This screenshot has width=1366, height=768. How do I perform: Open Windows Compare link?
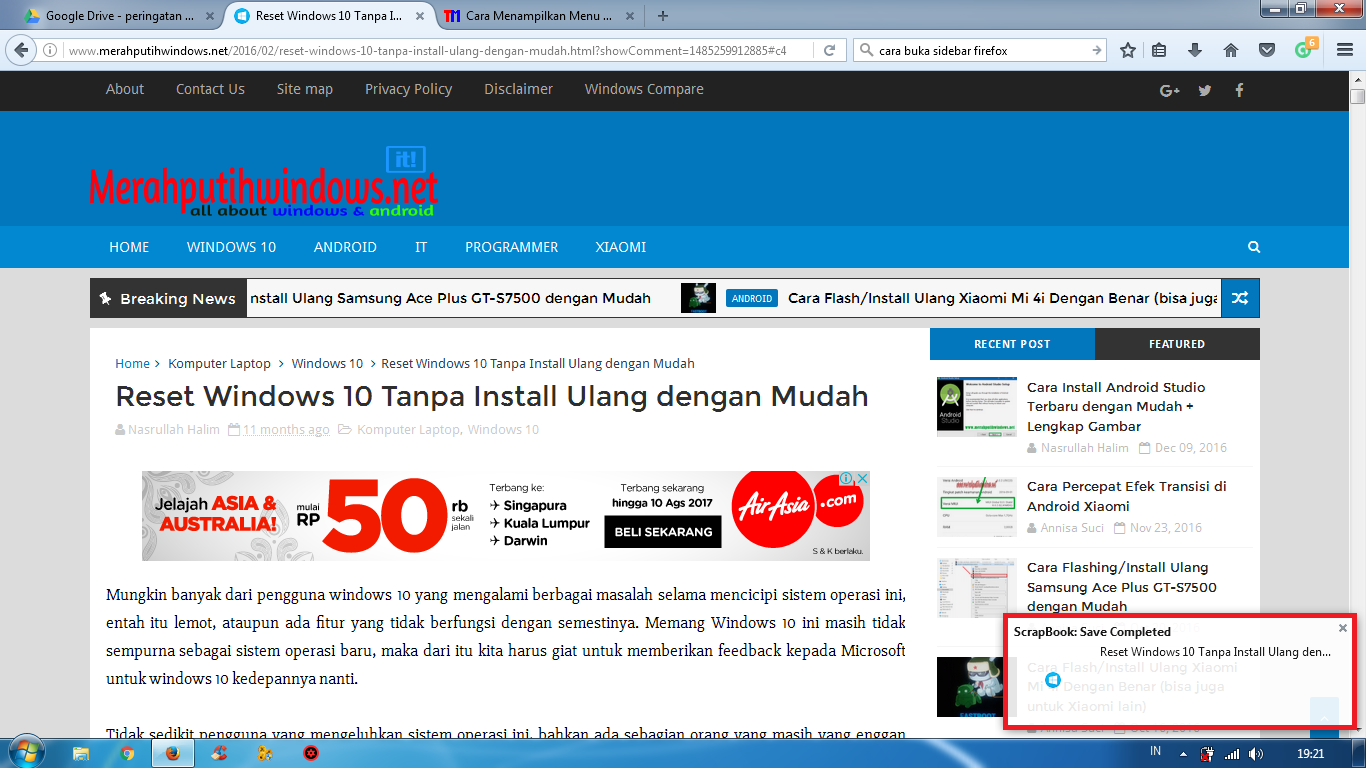(x=644, y=89)
